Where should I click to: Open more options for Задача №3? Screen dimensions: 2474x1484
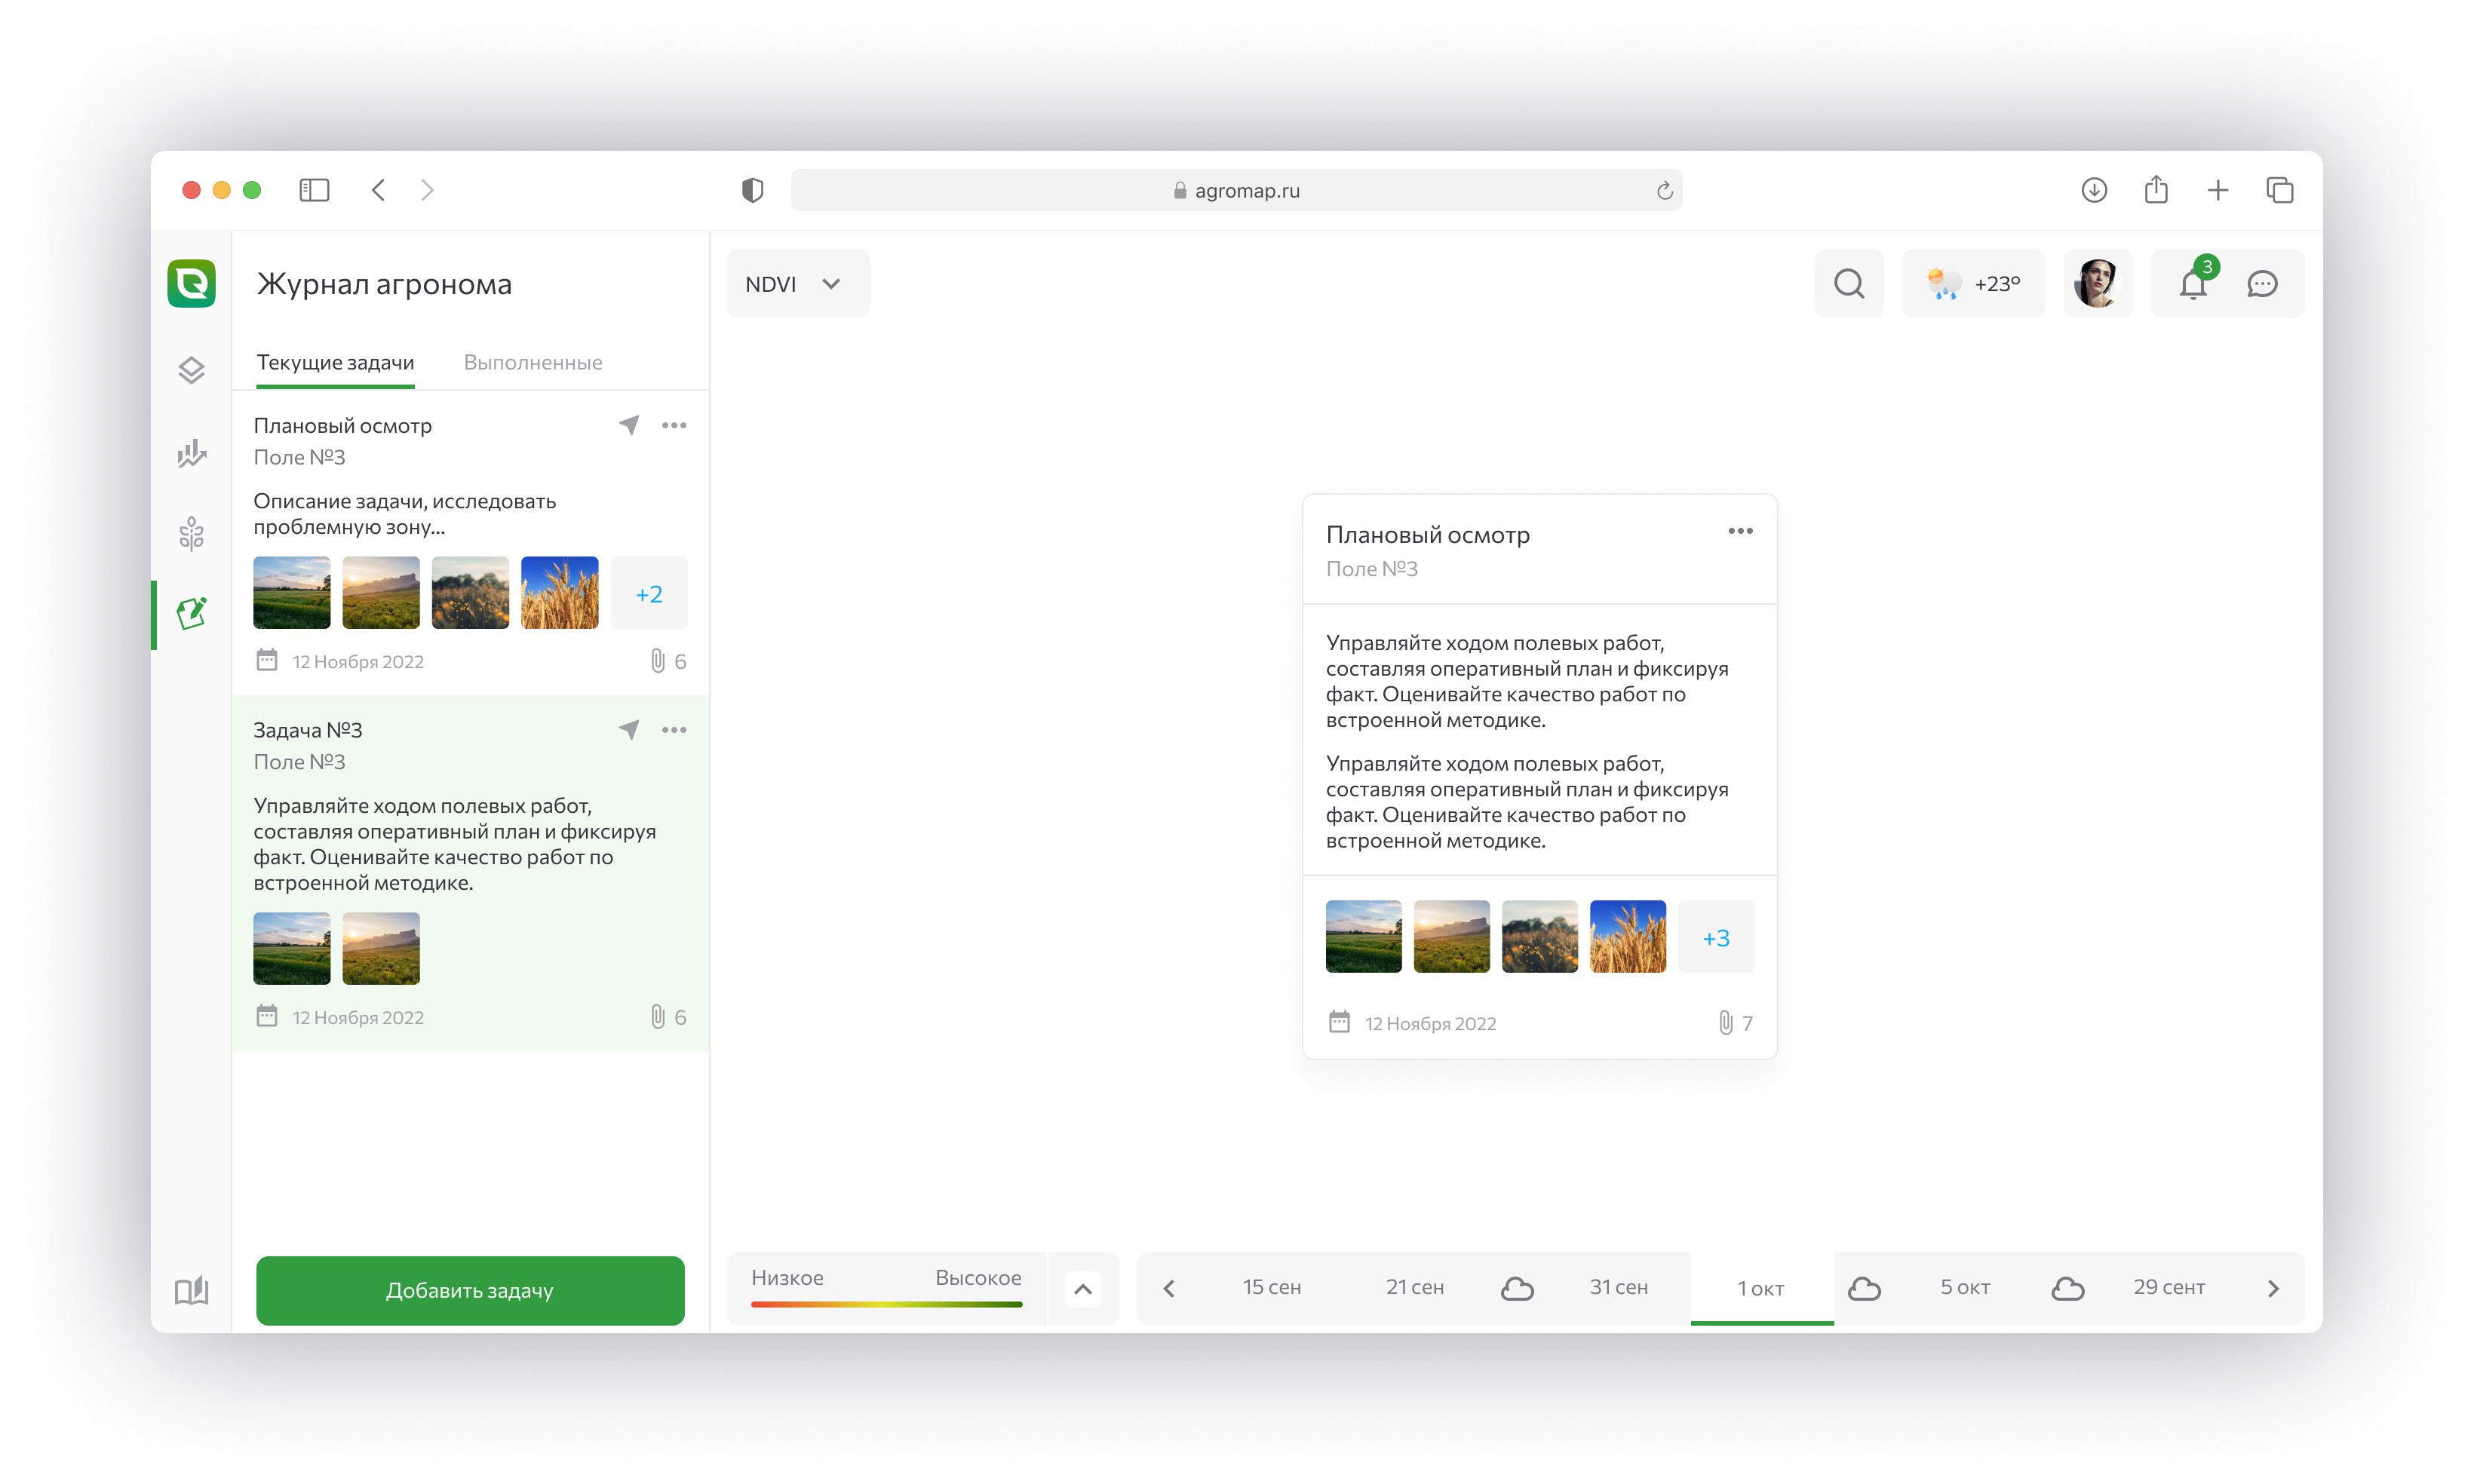[674, 730]
